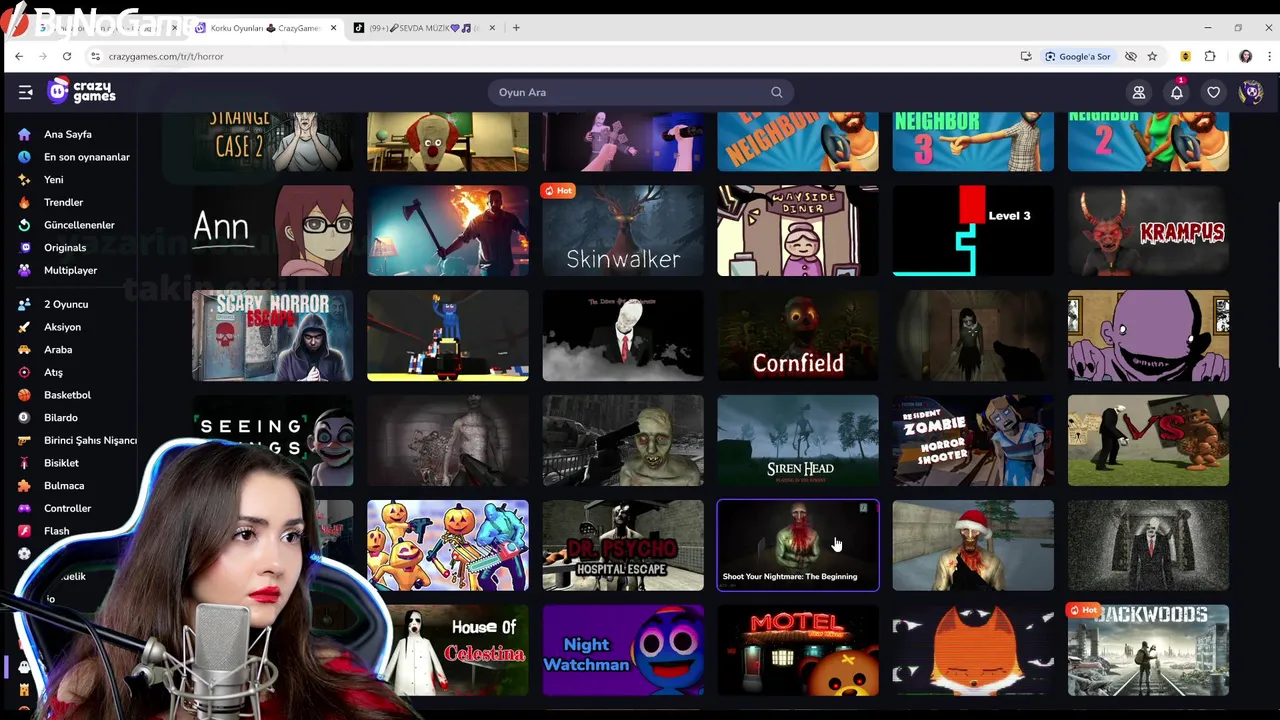Open the notifications bell icon

[x=1177, y=92]
